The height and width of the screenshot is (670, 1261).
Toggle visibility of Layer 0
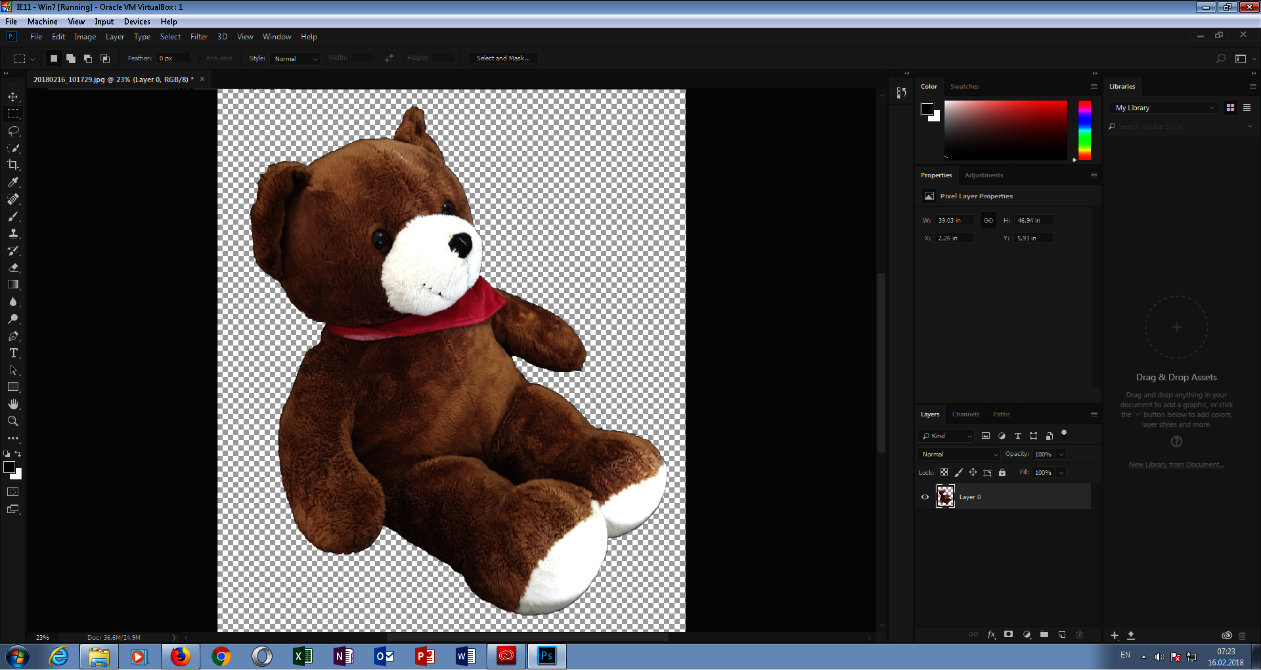click(925, 496)
